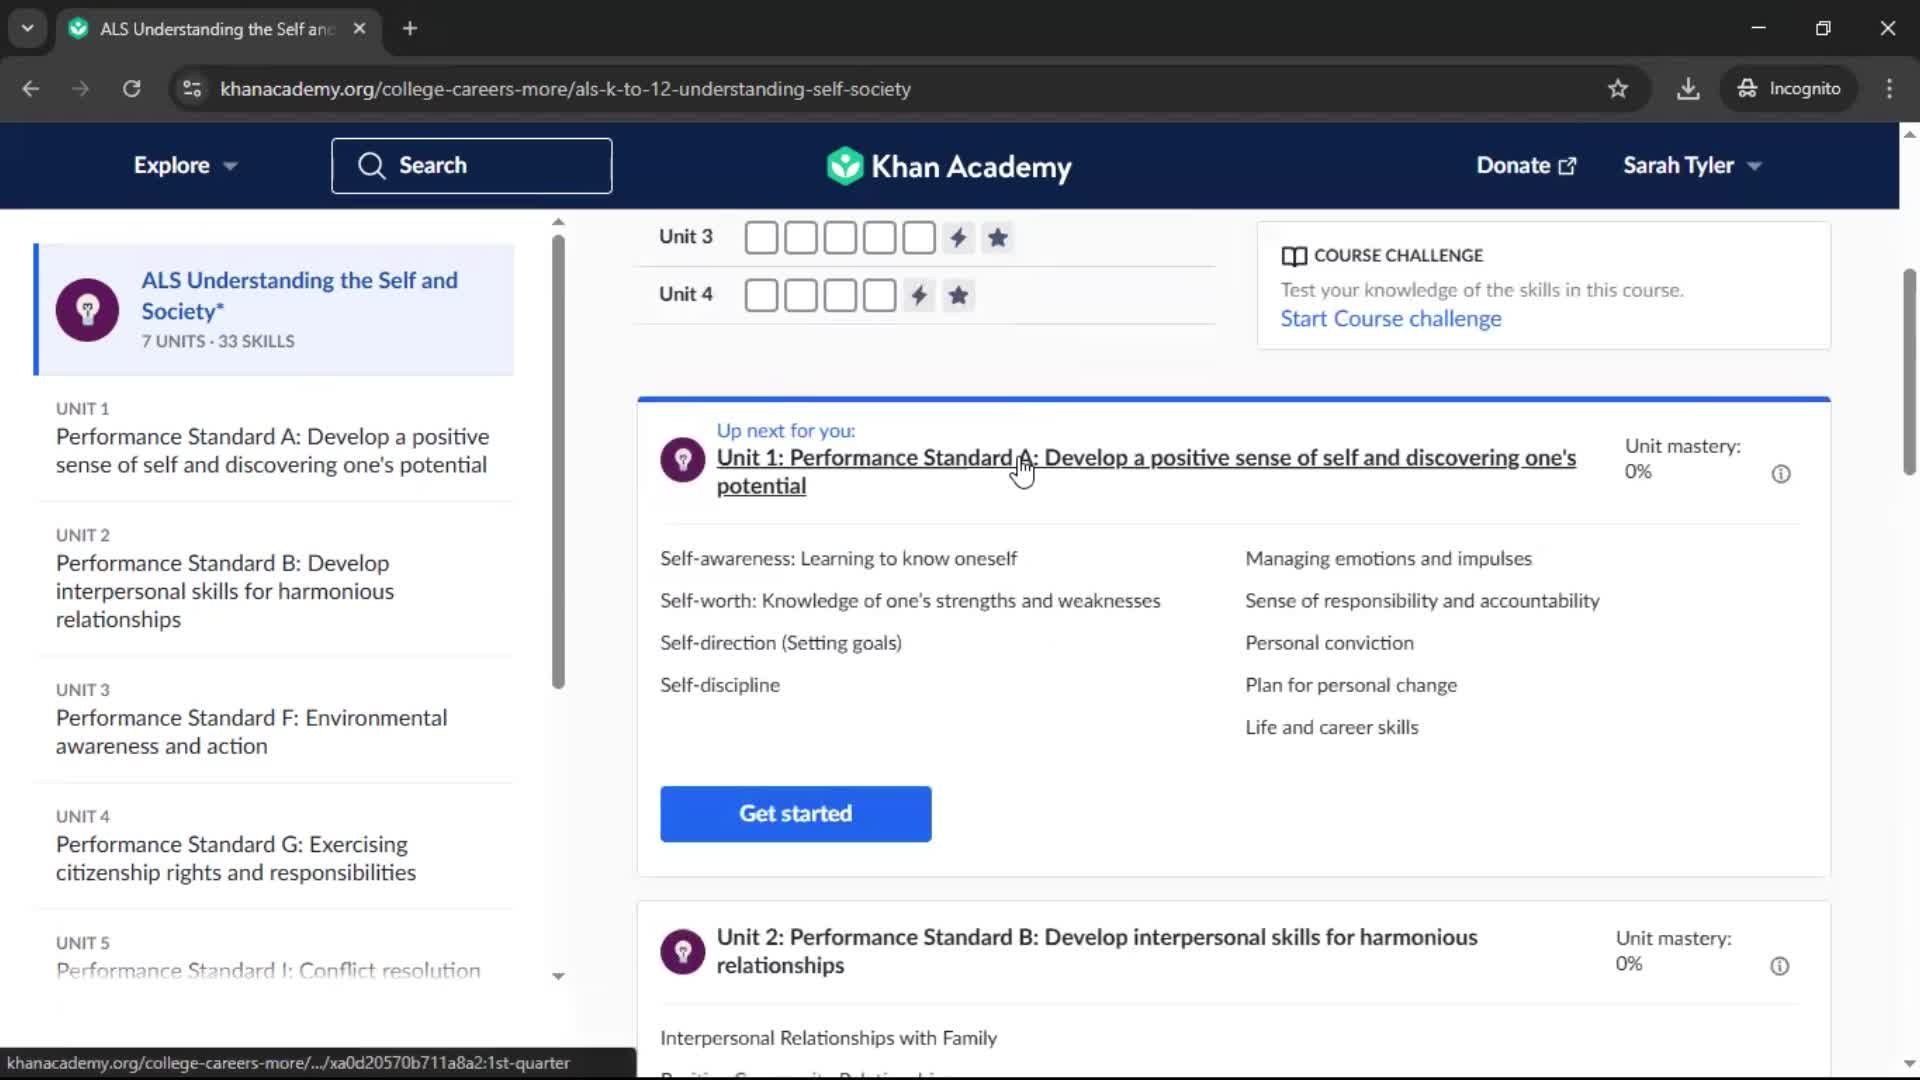Reload the page
1920x1080 pixels.
(131, 89)
